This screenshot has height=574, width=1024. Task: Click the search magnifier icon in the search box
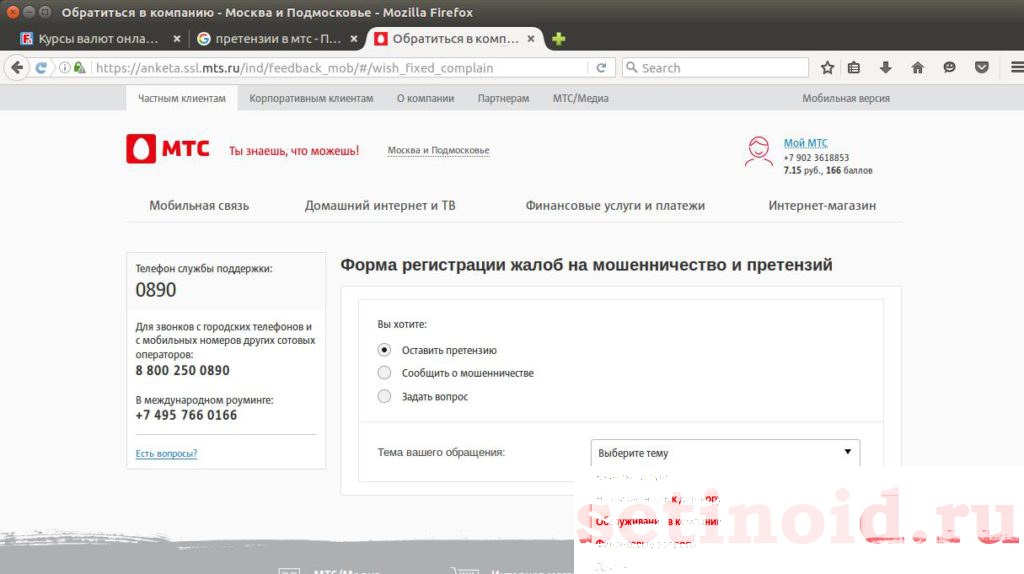coord(632,67)
